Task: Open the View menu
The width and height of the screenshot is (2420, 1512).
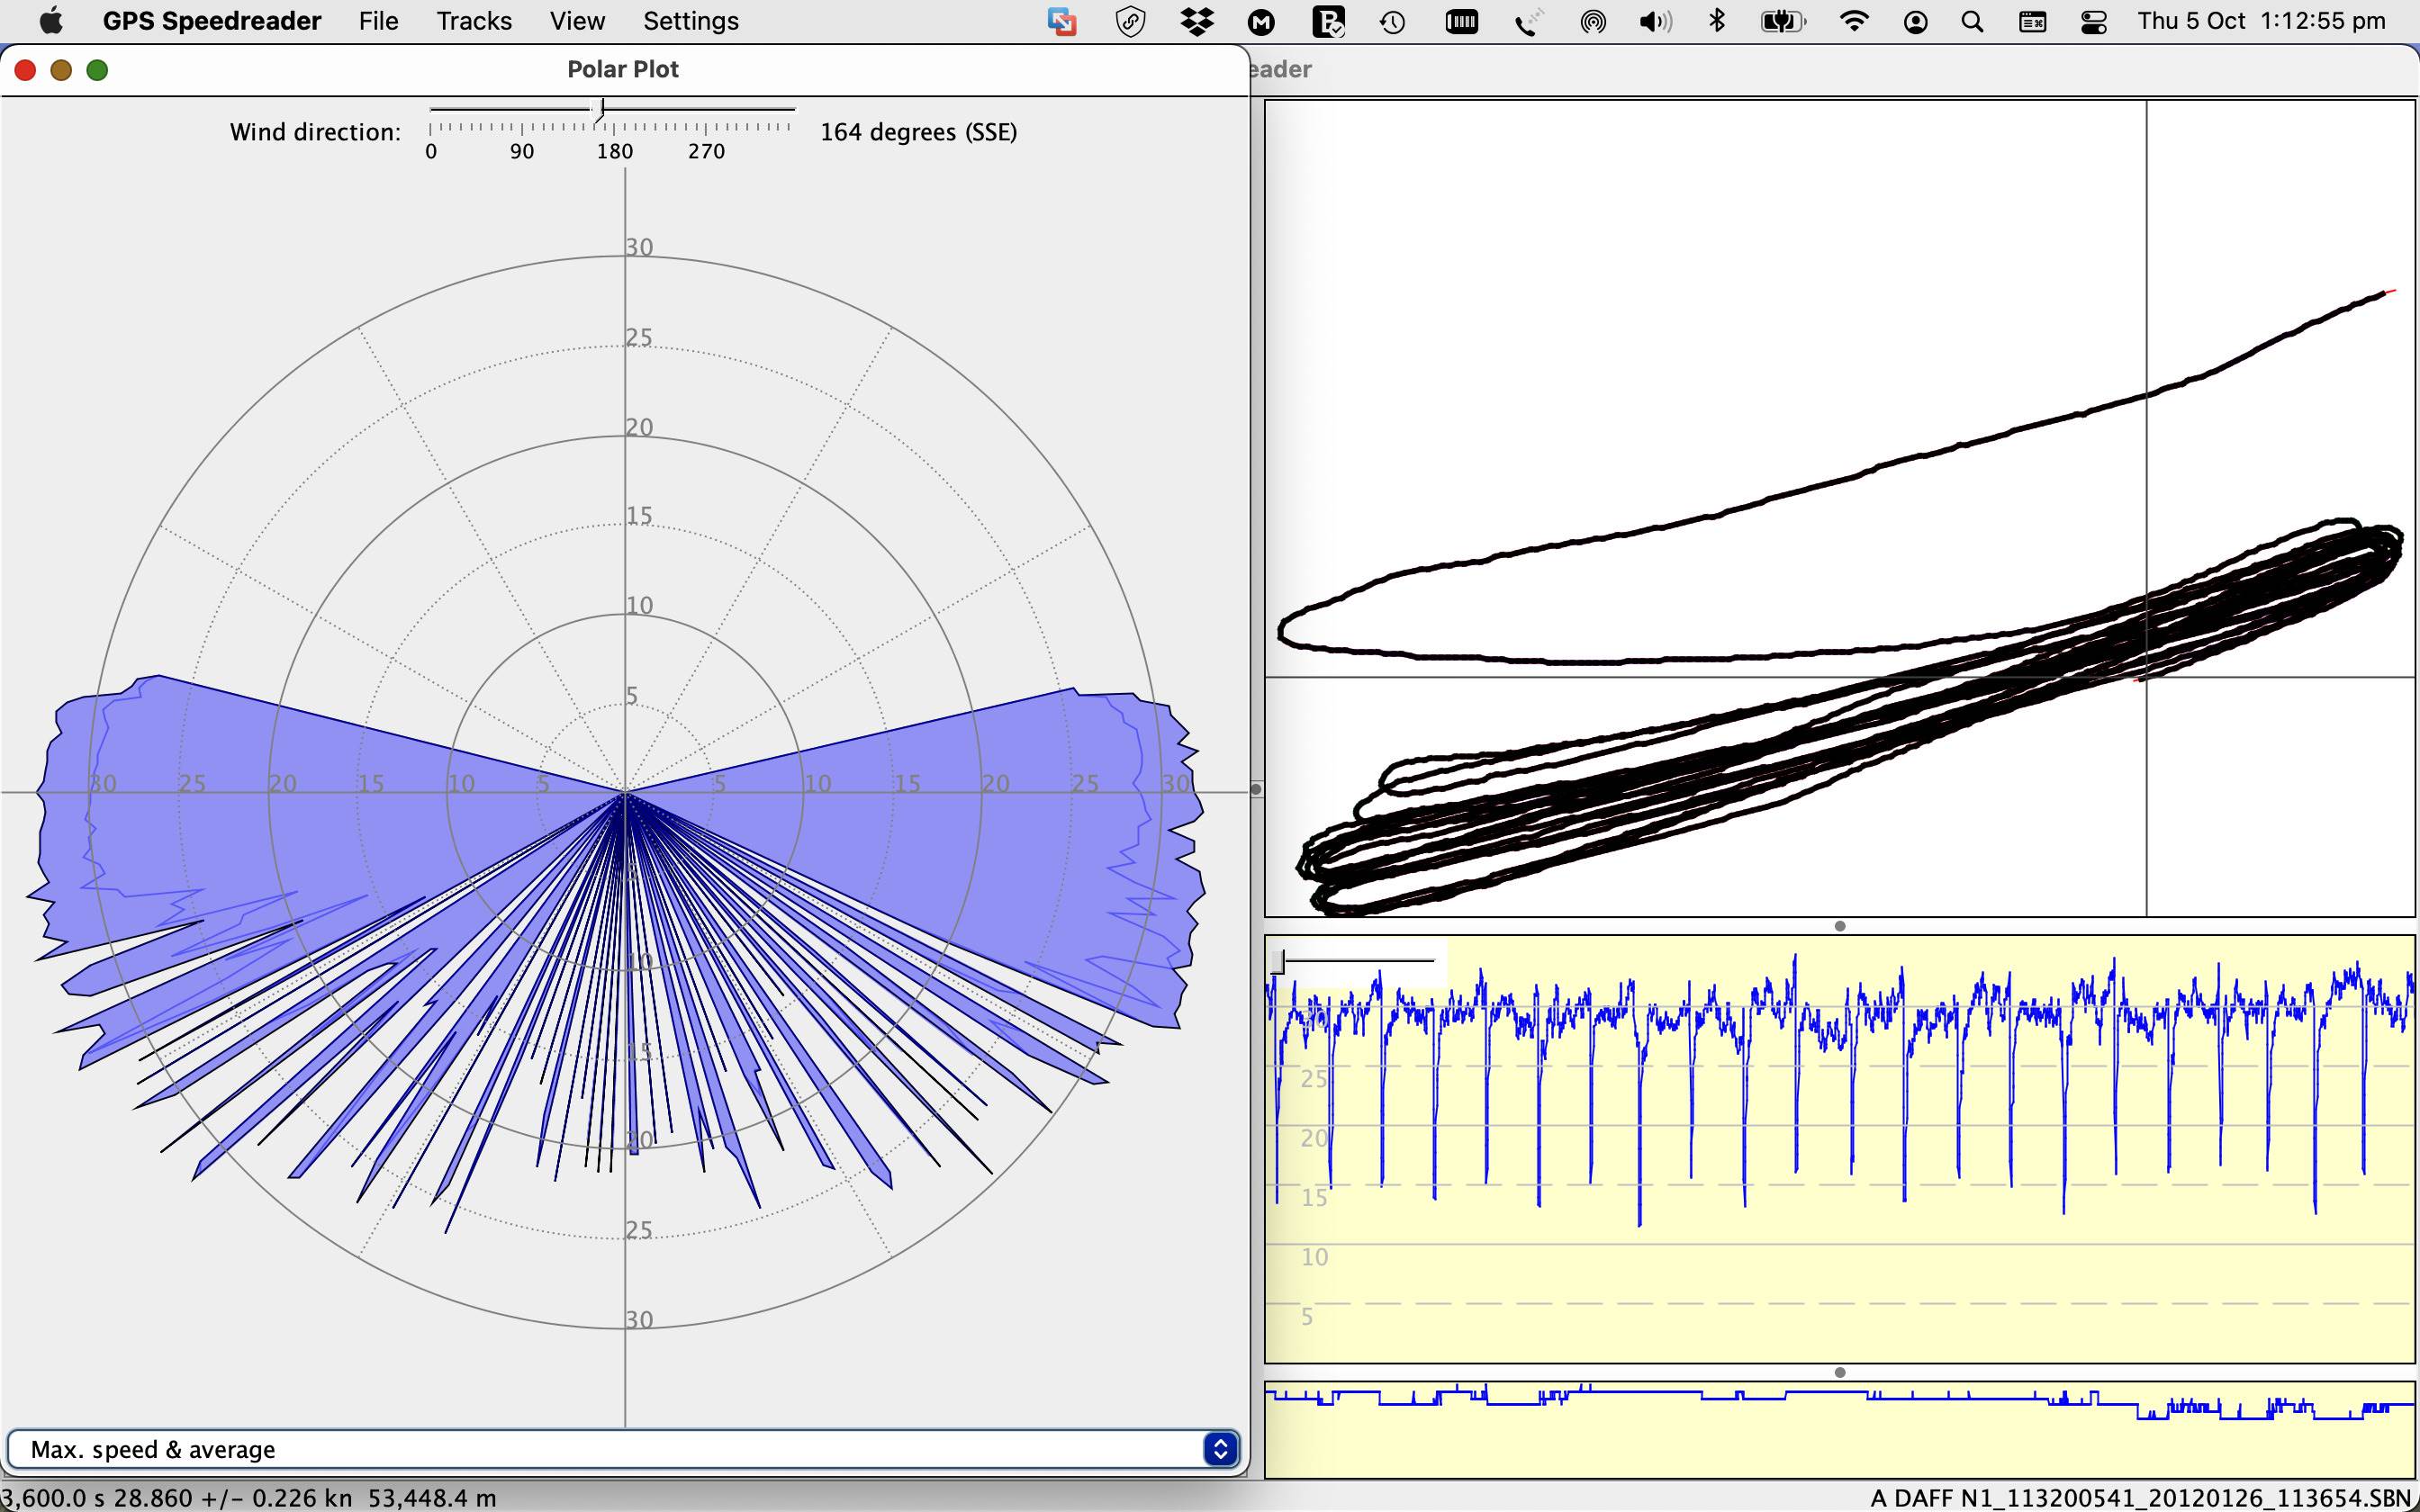Action: [x=577, y=21]
